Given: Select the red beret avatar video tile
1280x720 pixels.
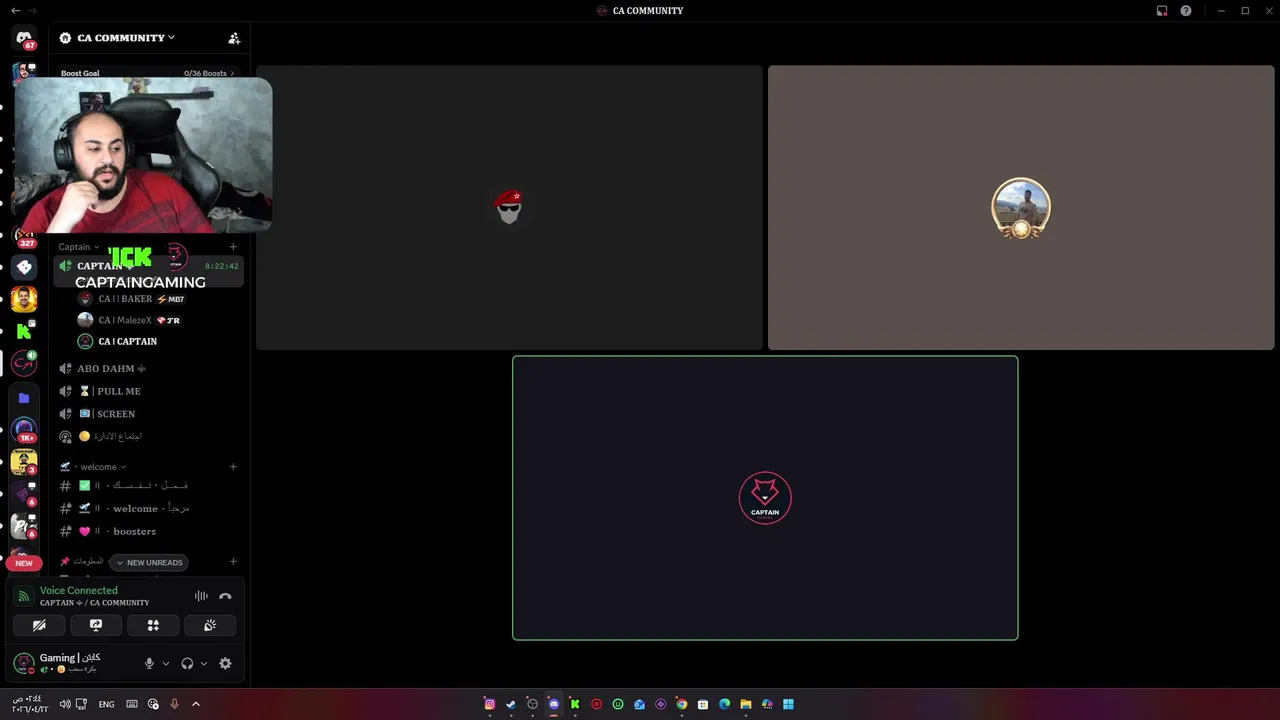Looking at the screenshot, I should coord(509,208).
